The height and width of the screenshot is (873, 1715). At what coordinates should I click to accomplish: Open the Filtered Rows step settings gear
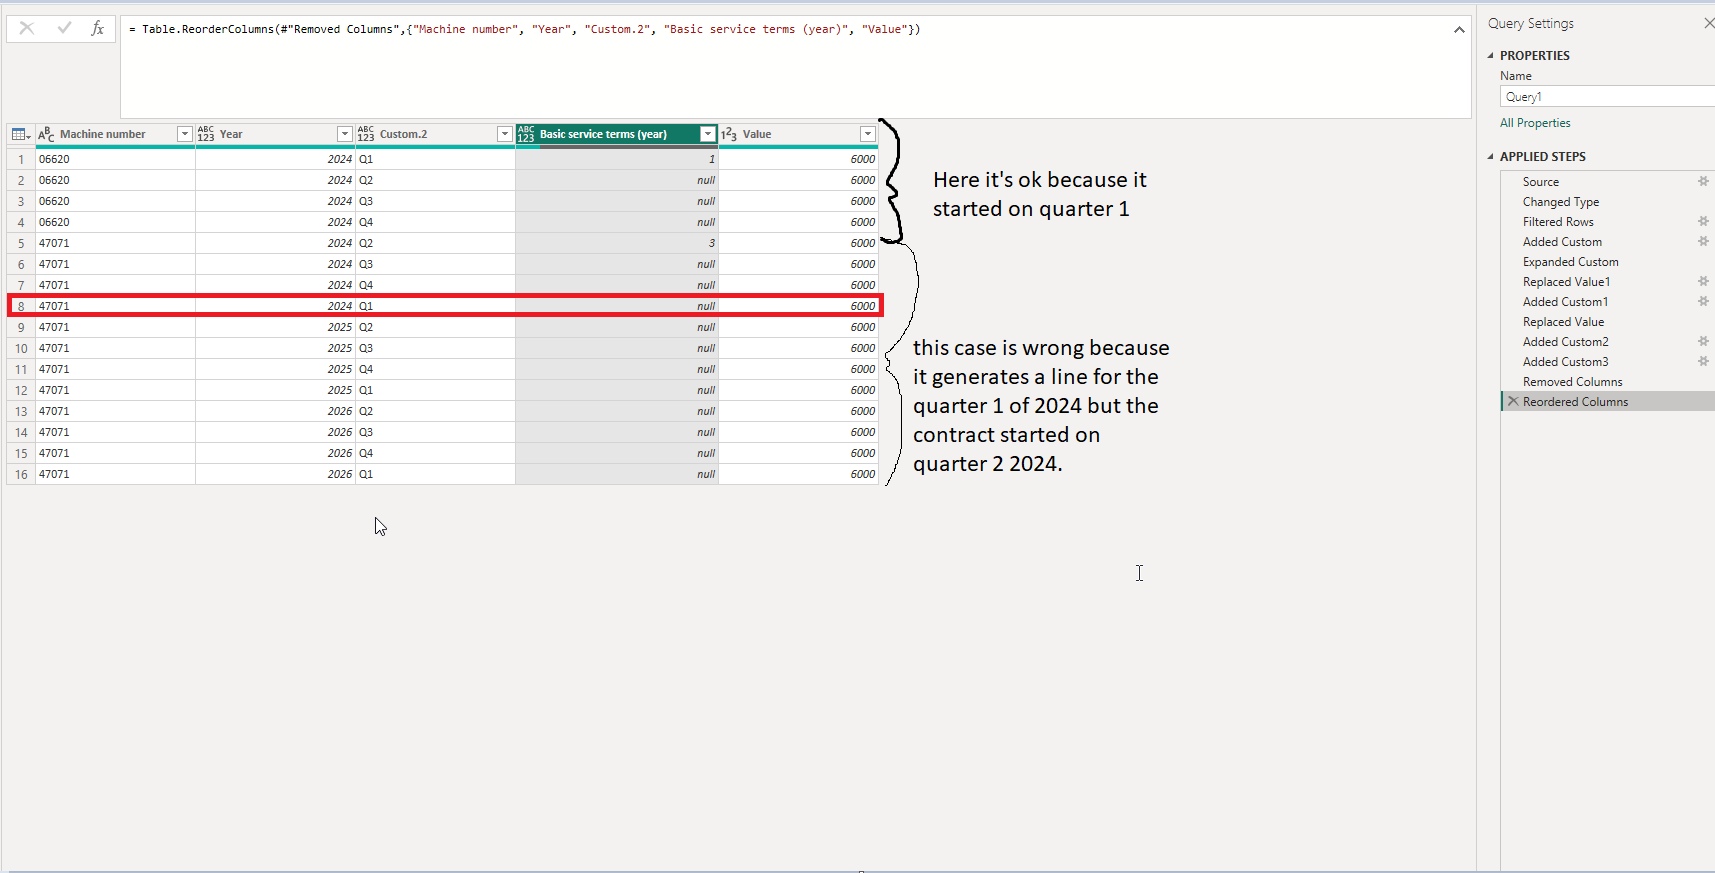[x=1703, y=221]
